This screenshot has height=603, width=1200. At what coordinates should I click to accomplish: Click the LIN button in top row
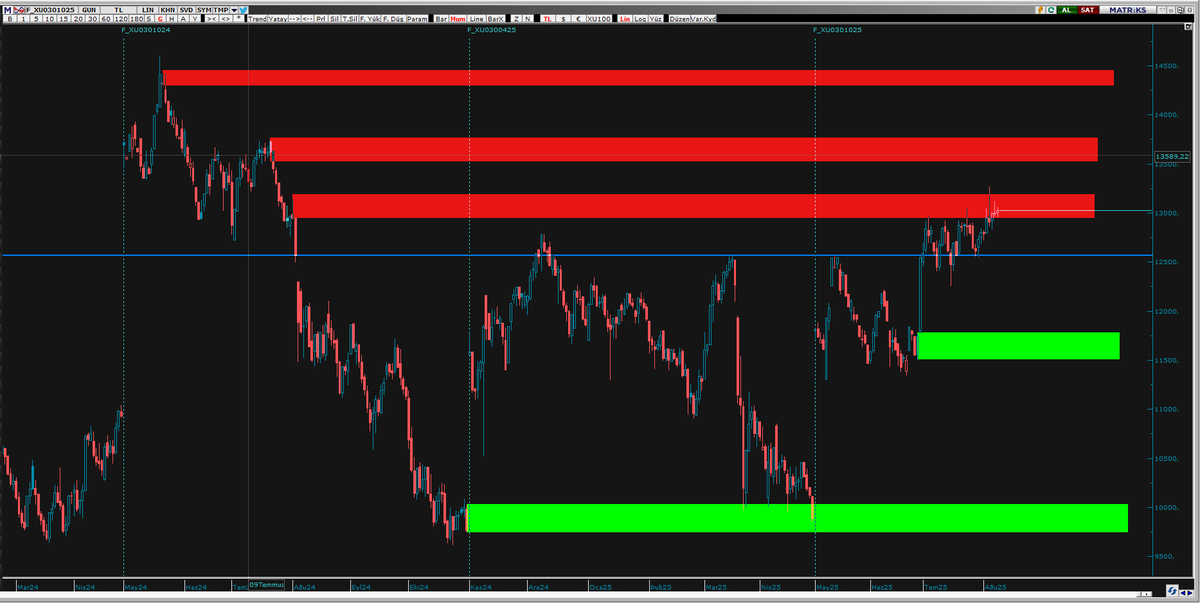[148, 9]
